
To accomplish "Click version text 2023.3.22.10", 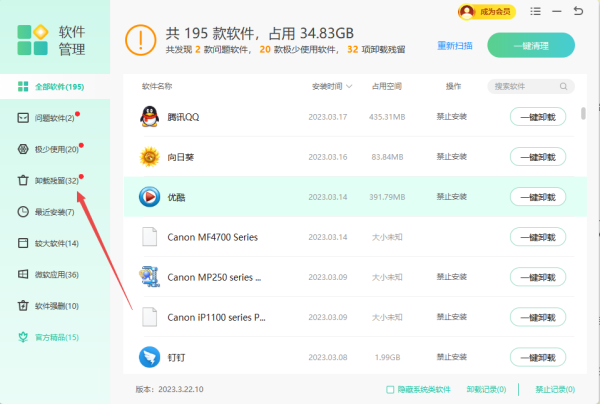I will coord(181,389).
